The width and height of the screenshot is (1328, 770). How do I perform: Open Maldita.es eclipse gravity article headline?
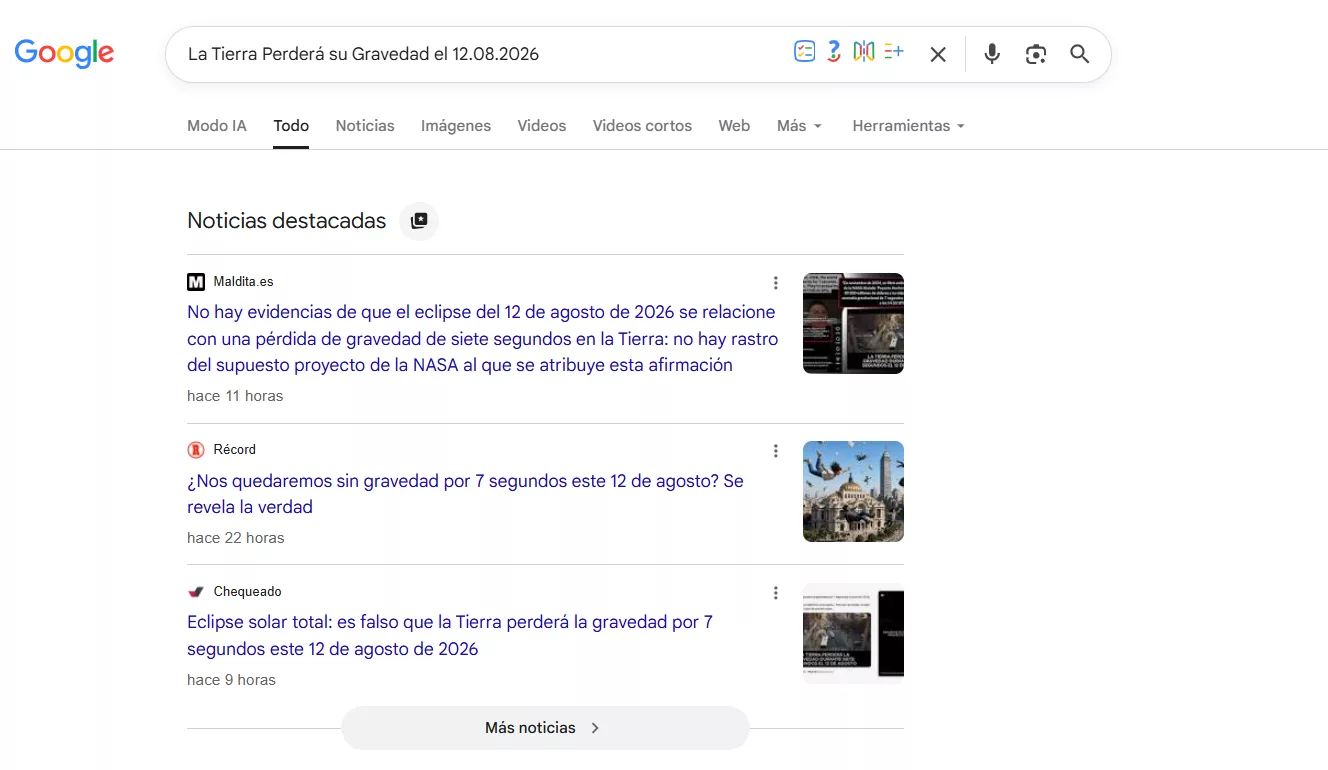(482, 339)
